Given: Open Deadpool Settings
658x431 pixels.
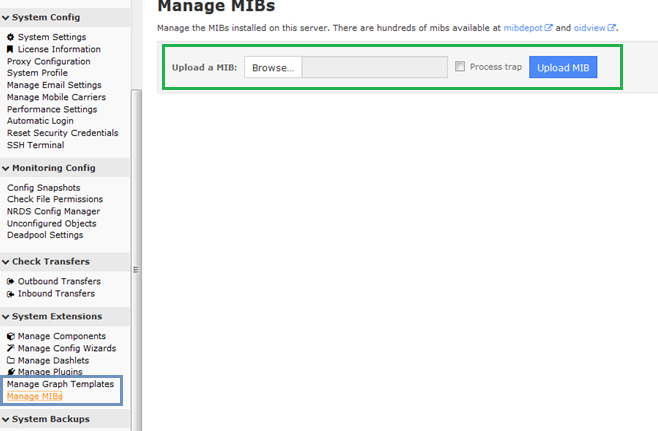Looking at the screenshot, I should 45,235.
